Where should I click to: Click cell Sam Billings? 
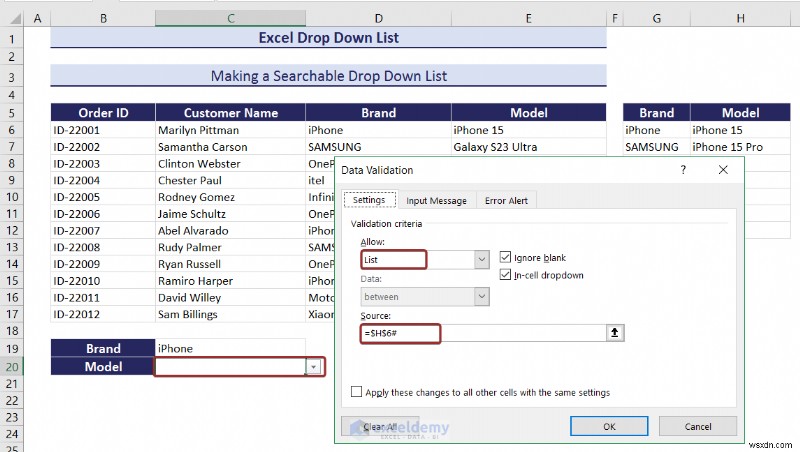pyautogui.click(x=231, y=314)
